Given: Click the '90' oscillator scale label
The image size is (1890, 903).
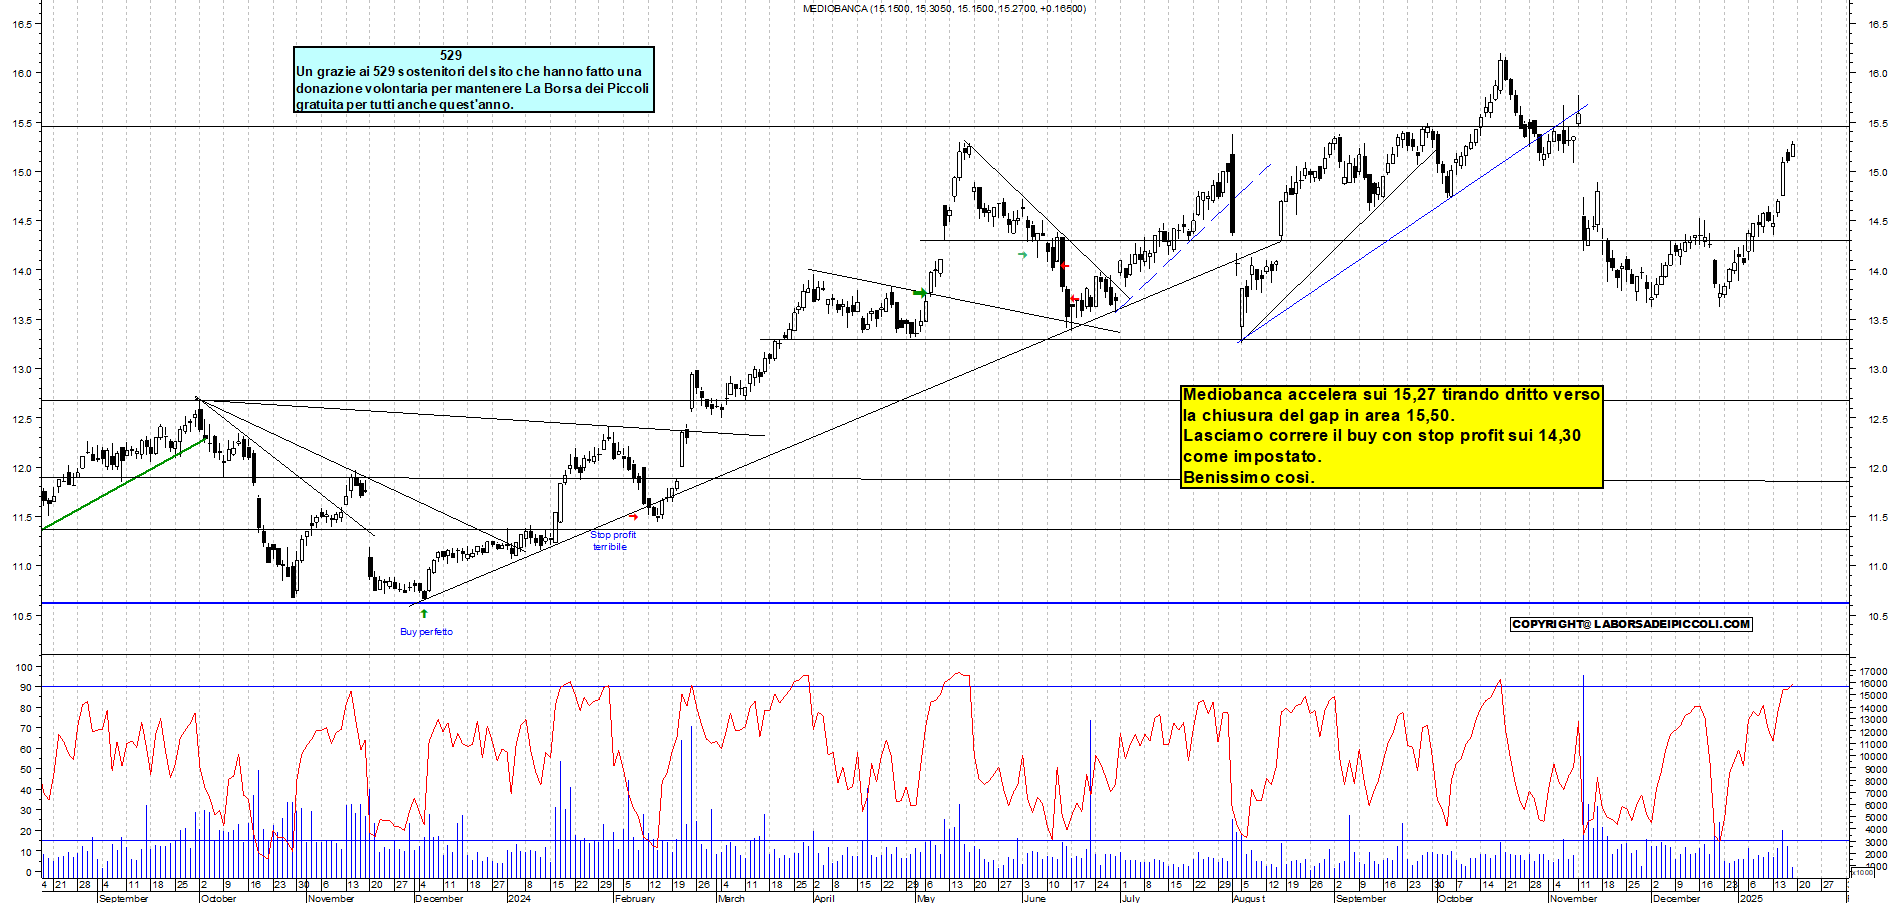Looking at the screenshot, I should tap(26, 688).
